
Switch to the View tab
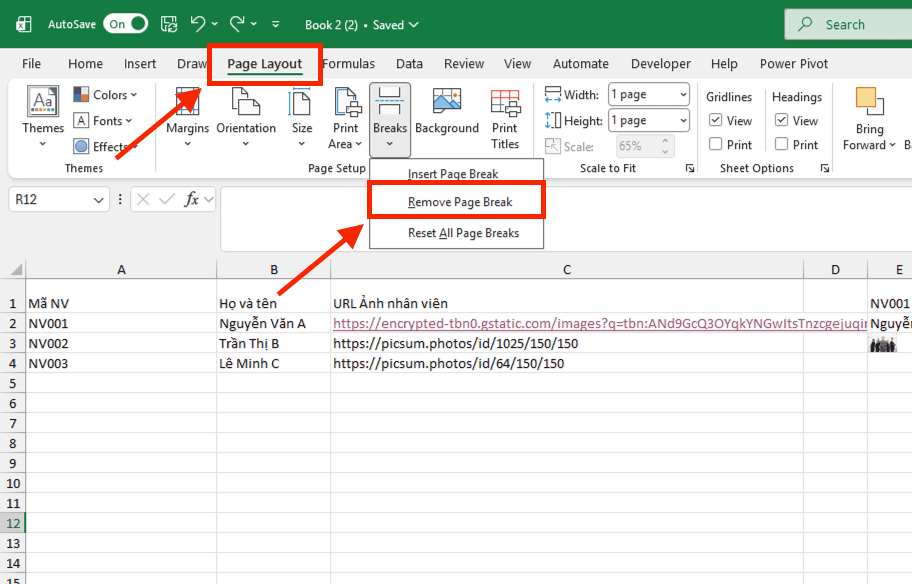[x=517, y=64]
